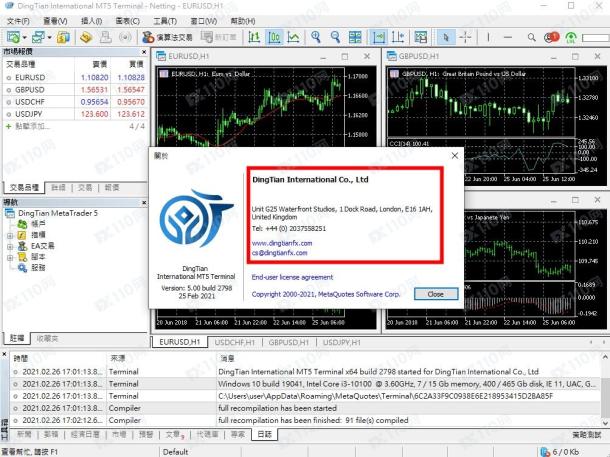Select the vertical line drawing tool

488,37
